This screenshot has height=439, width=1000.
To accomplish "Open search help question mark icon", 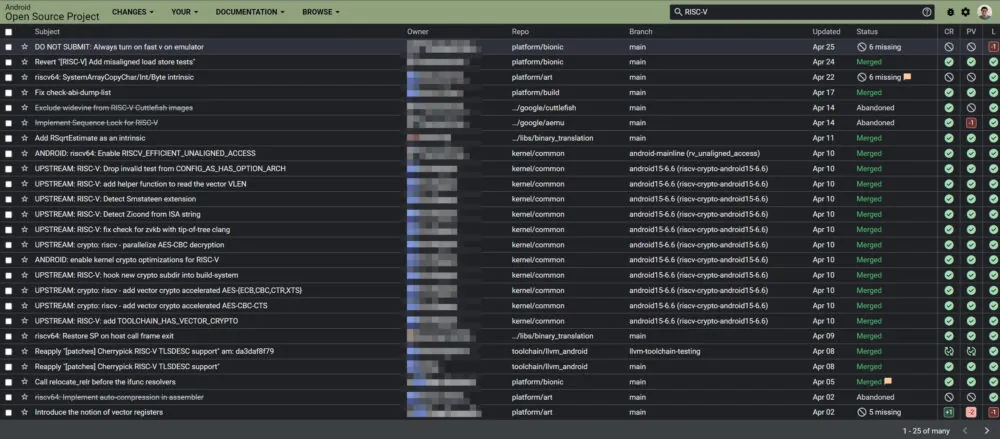I will (x=926, y=12).
